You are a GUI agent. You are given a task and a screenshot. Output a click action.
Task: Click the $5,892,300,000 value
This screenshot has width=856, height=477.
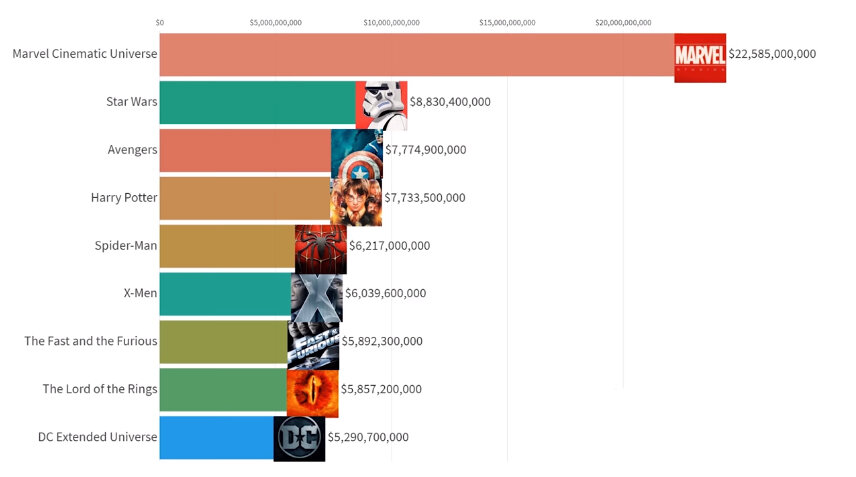382,342
